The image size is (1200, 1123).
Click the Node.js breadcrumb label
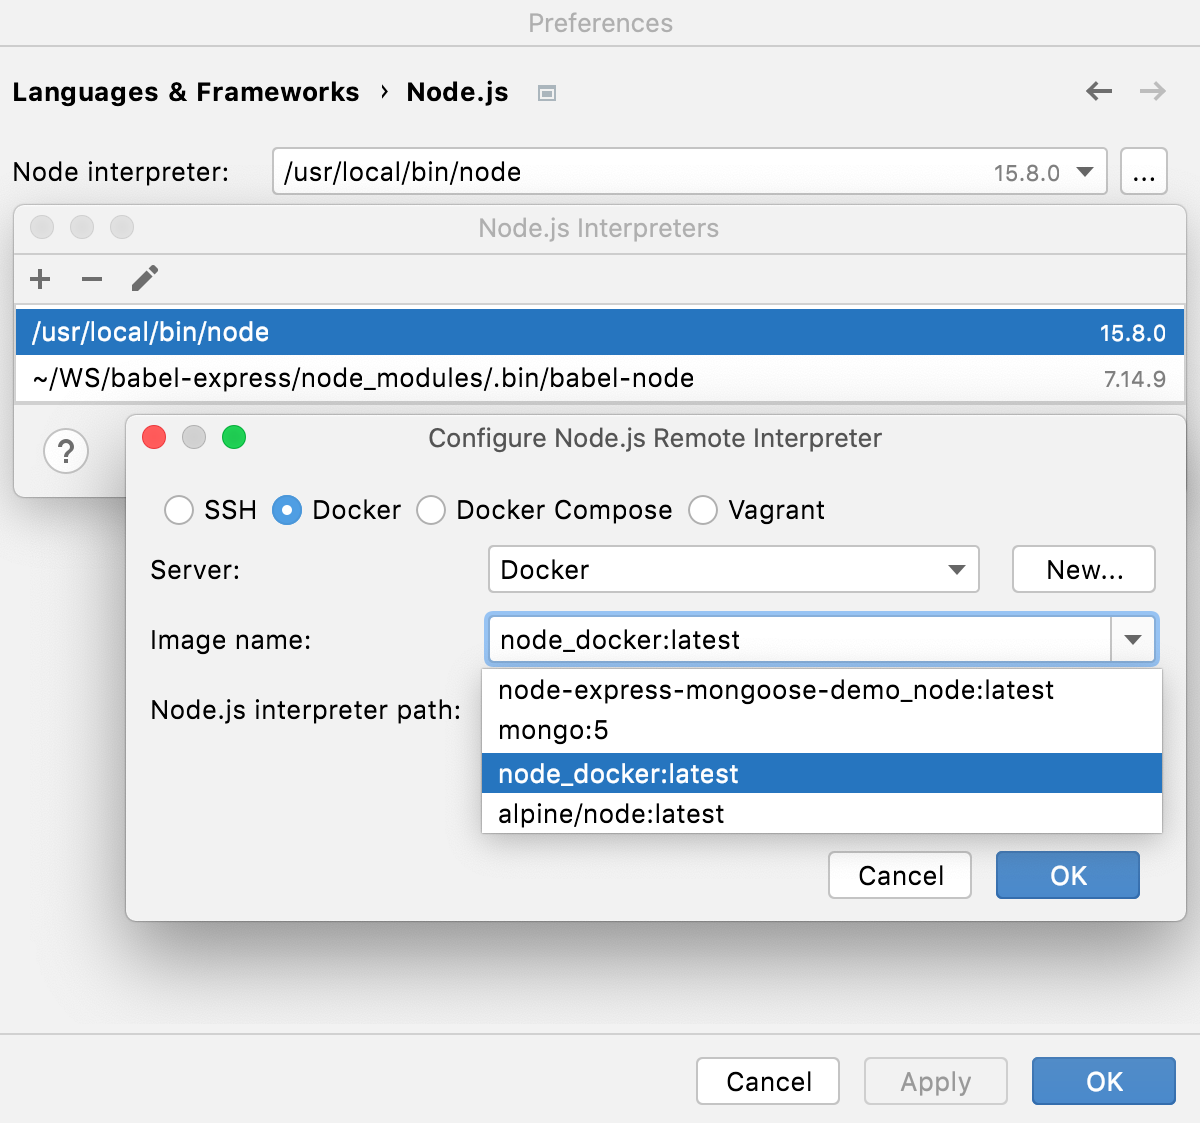(x=457, y=92)
